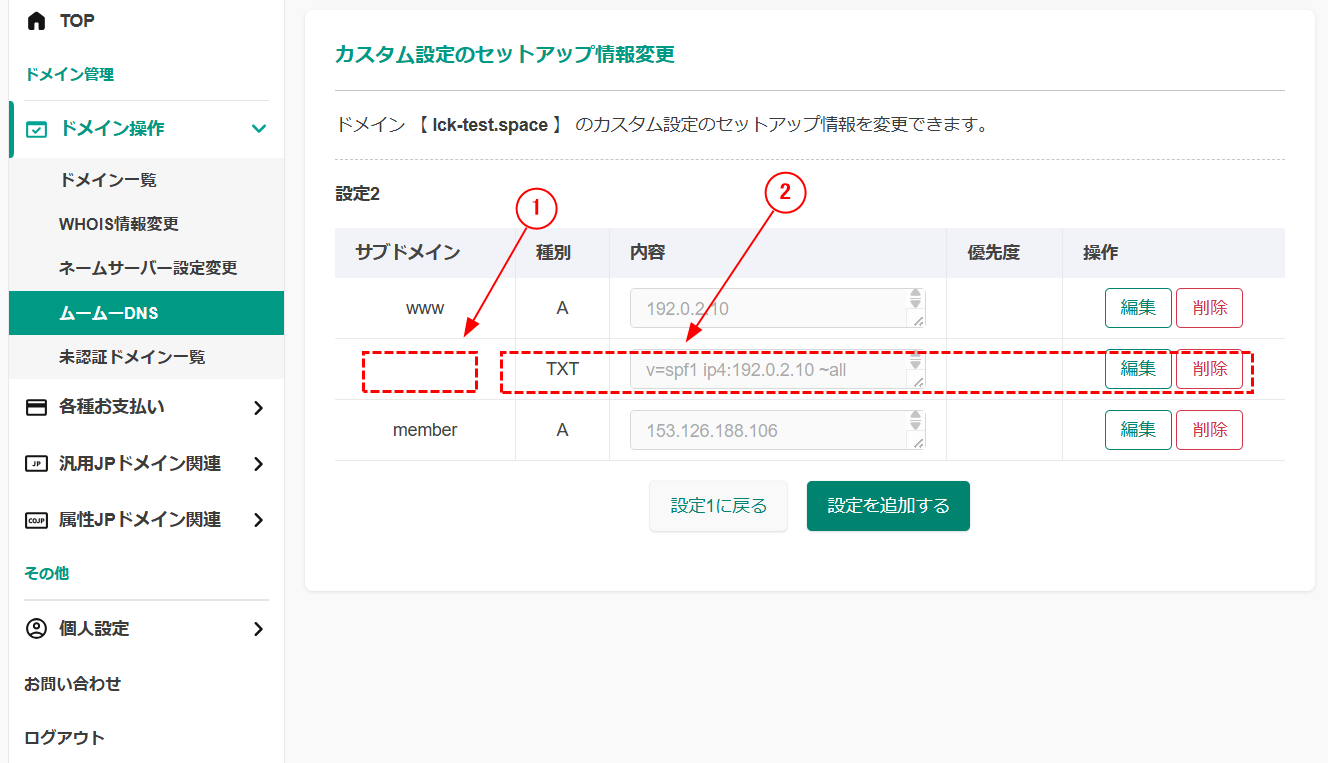Select the ムームーDNS menu item
Image resolution: width=1328 pixels, height=763 pixels.
146,313
